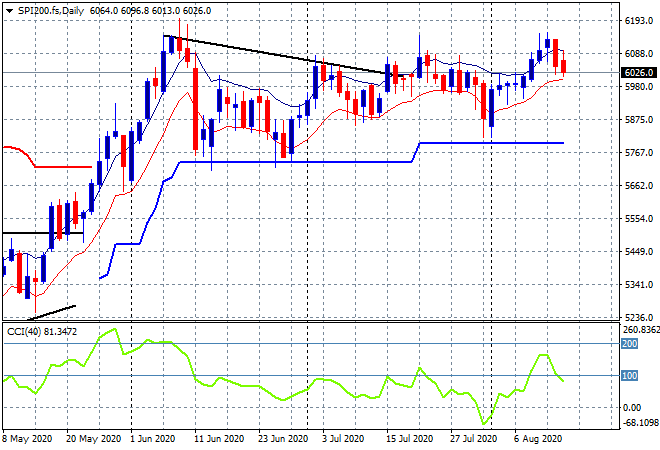Click the CCI 200 level label
This screenshot has height=450, width=660.
pyautogui.click(x=630, y=344)
